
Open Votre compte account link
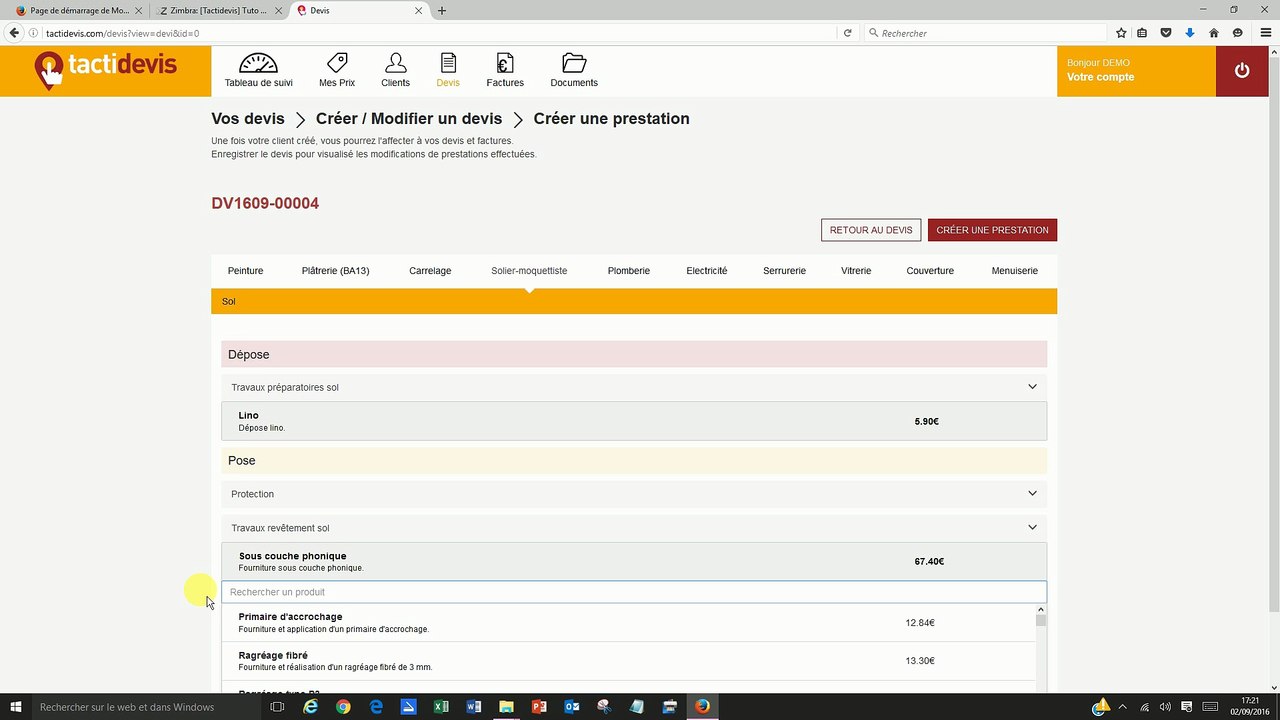click(1100, 77)
